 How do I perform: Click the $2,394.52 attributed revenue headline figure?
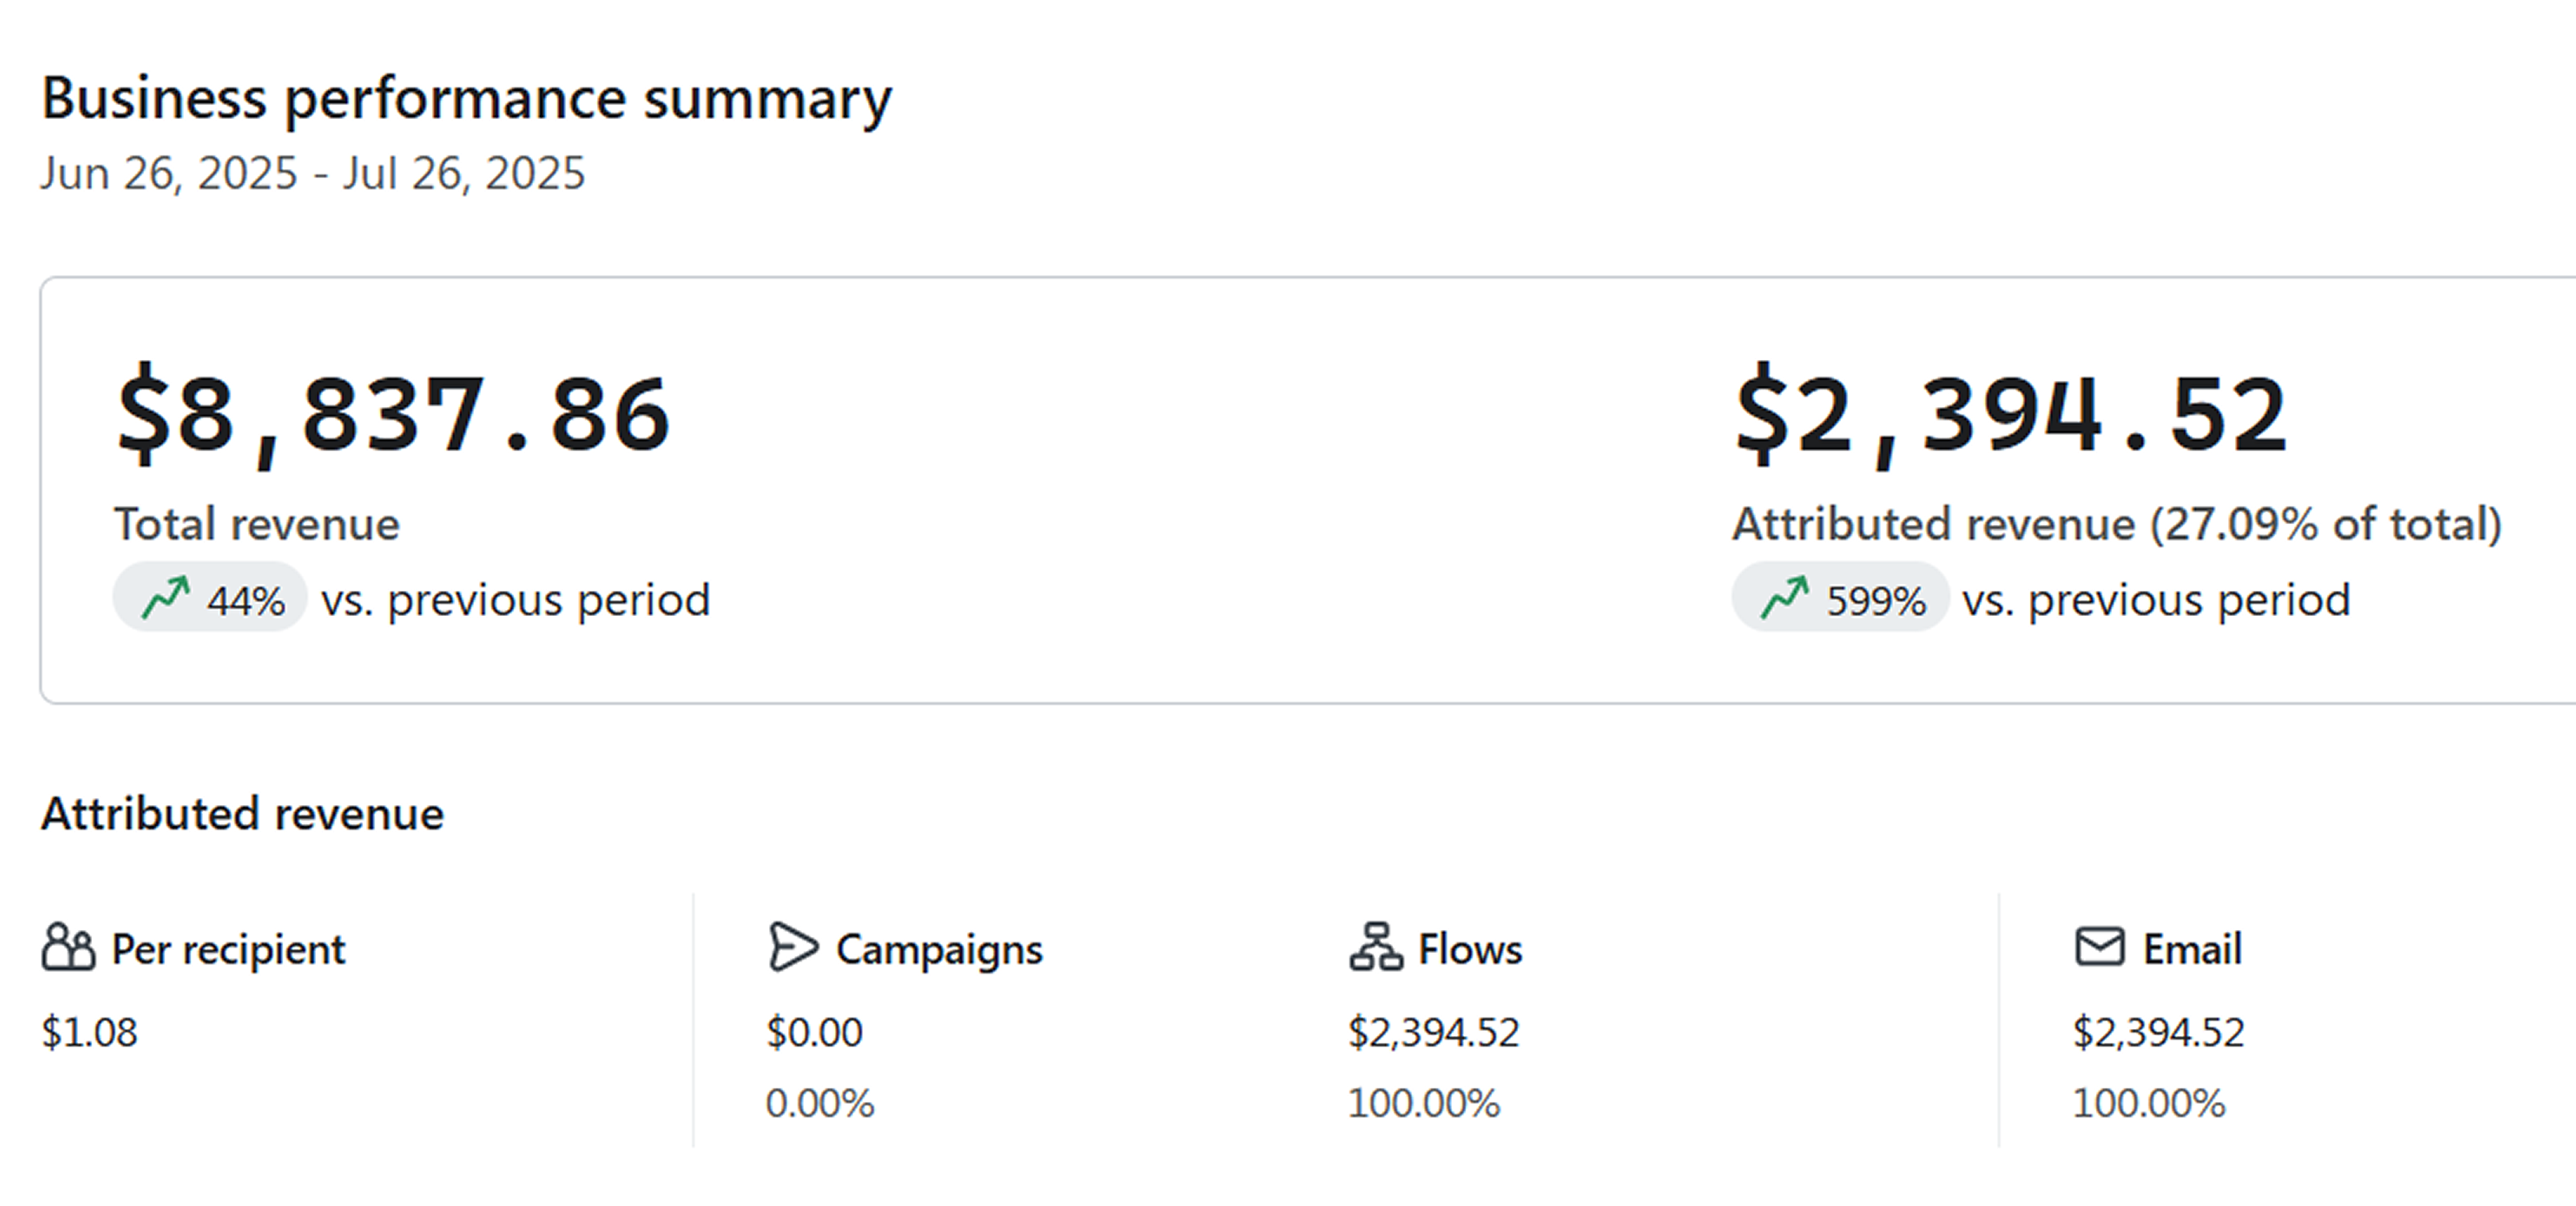coord(2011,415)
